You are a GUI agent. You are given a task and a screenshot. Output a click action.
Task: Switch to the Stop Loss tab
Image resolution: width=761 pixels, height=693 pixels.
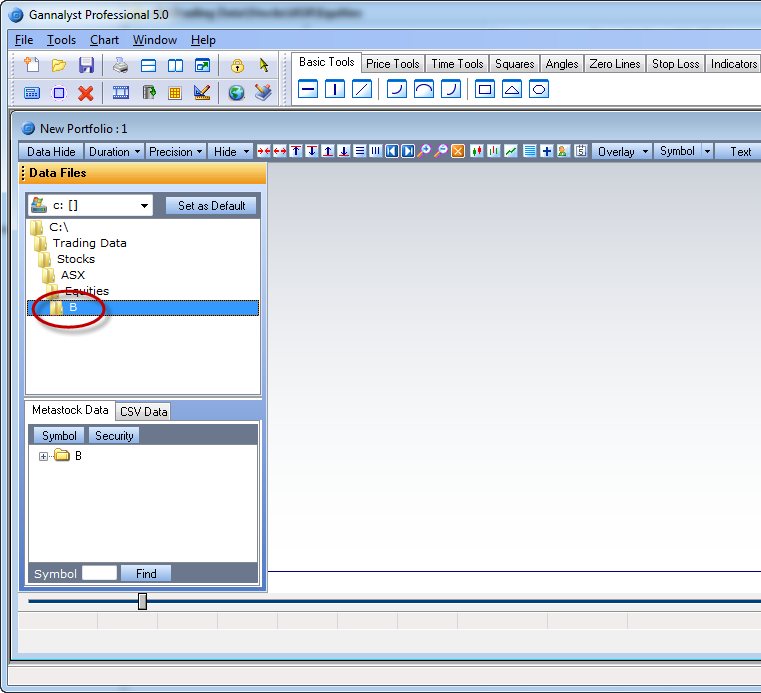tap(675, 64)
